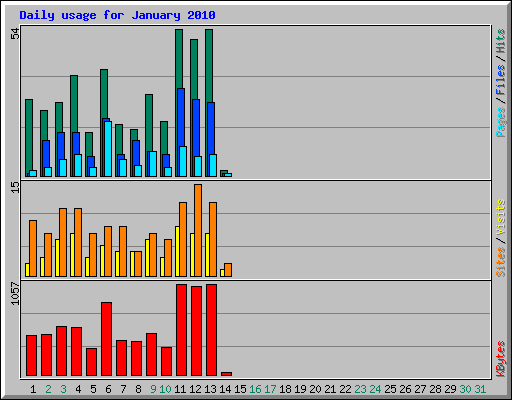The height and width of the screenshot is (400, 512).
Task: Click day label '26' on the axis
Action: (405, 389)
